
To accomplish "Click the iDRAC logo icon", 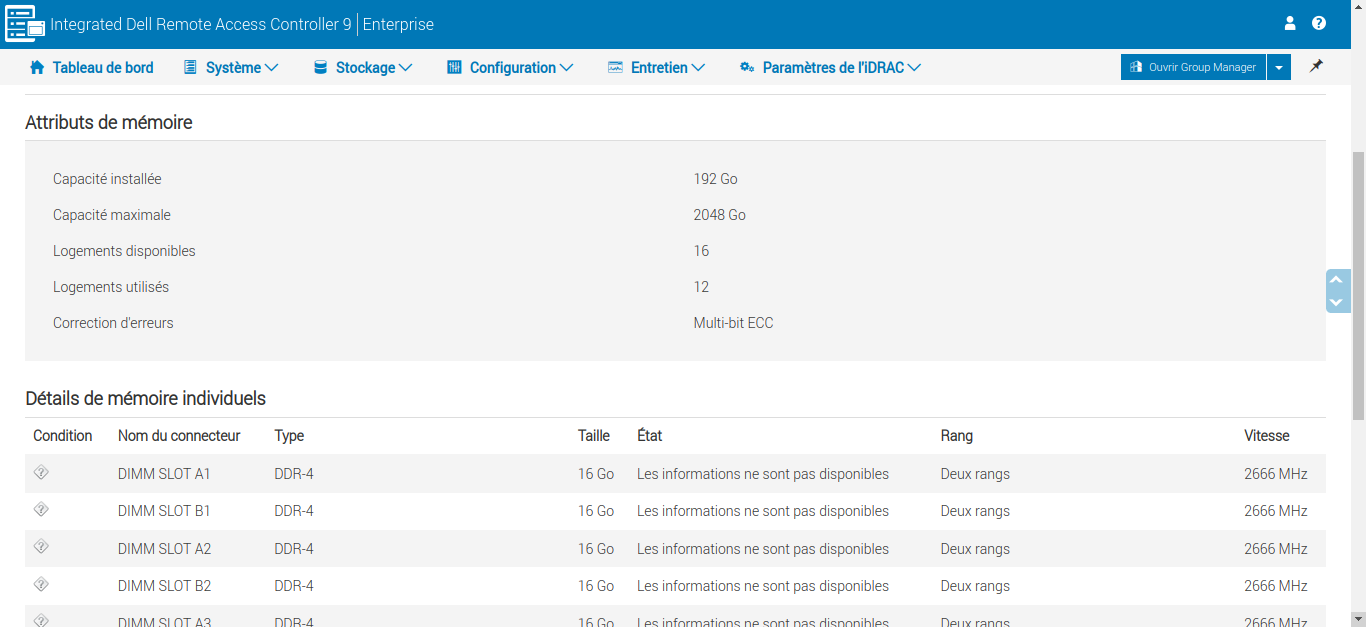I will click(x=25, y=24).
